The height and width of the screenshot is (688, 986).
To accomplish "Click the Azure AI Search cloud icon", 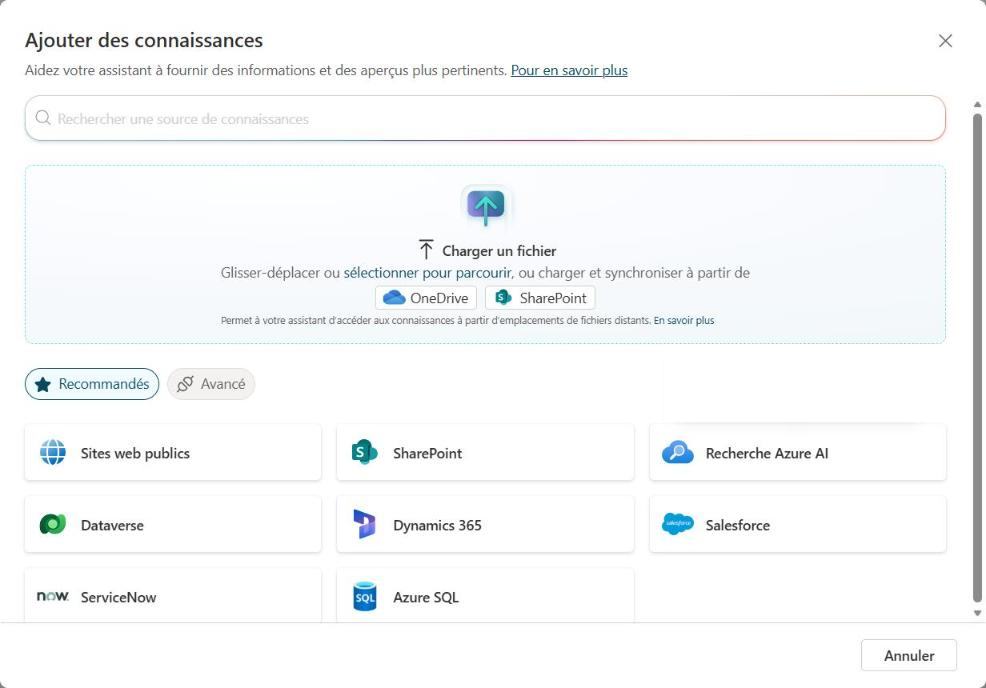I will (x=677, y=452).
